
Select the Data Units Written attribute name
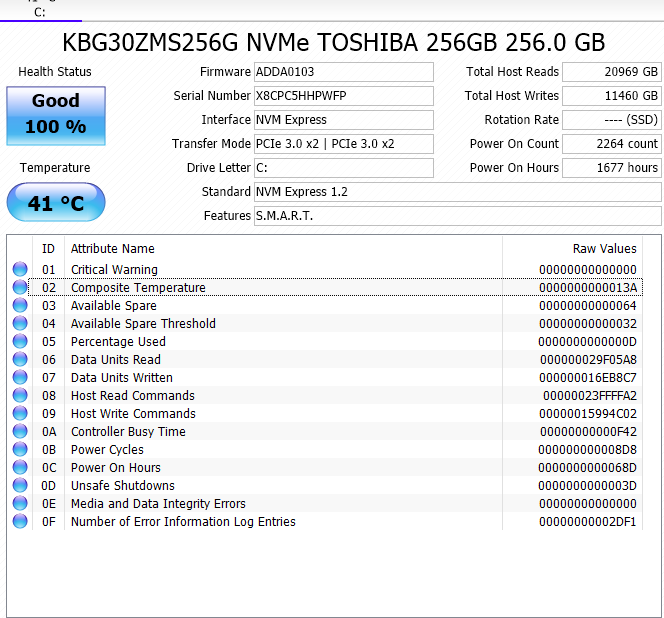click(x=122, y=378)
